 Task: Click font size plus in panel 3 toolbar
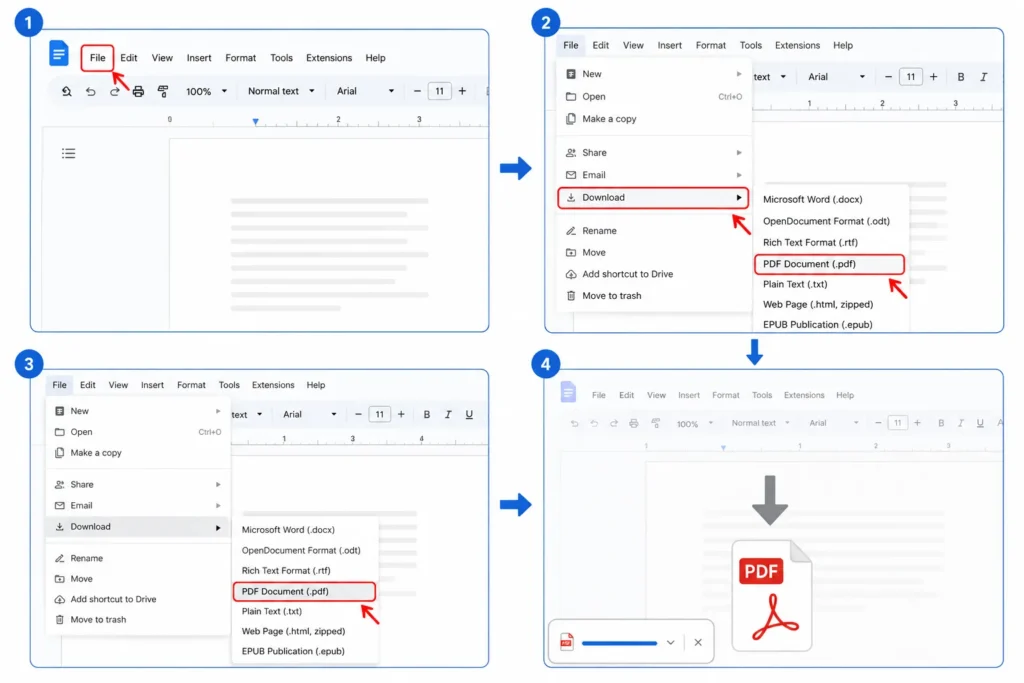point(401,415)
